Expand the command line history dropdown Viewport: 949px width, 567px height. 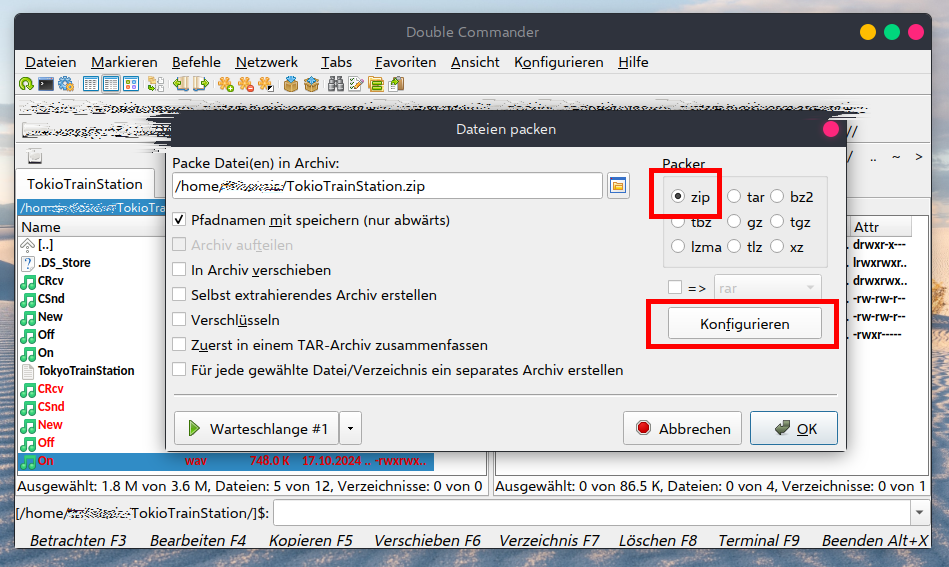pos(919,513)
